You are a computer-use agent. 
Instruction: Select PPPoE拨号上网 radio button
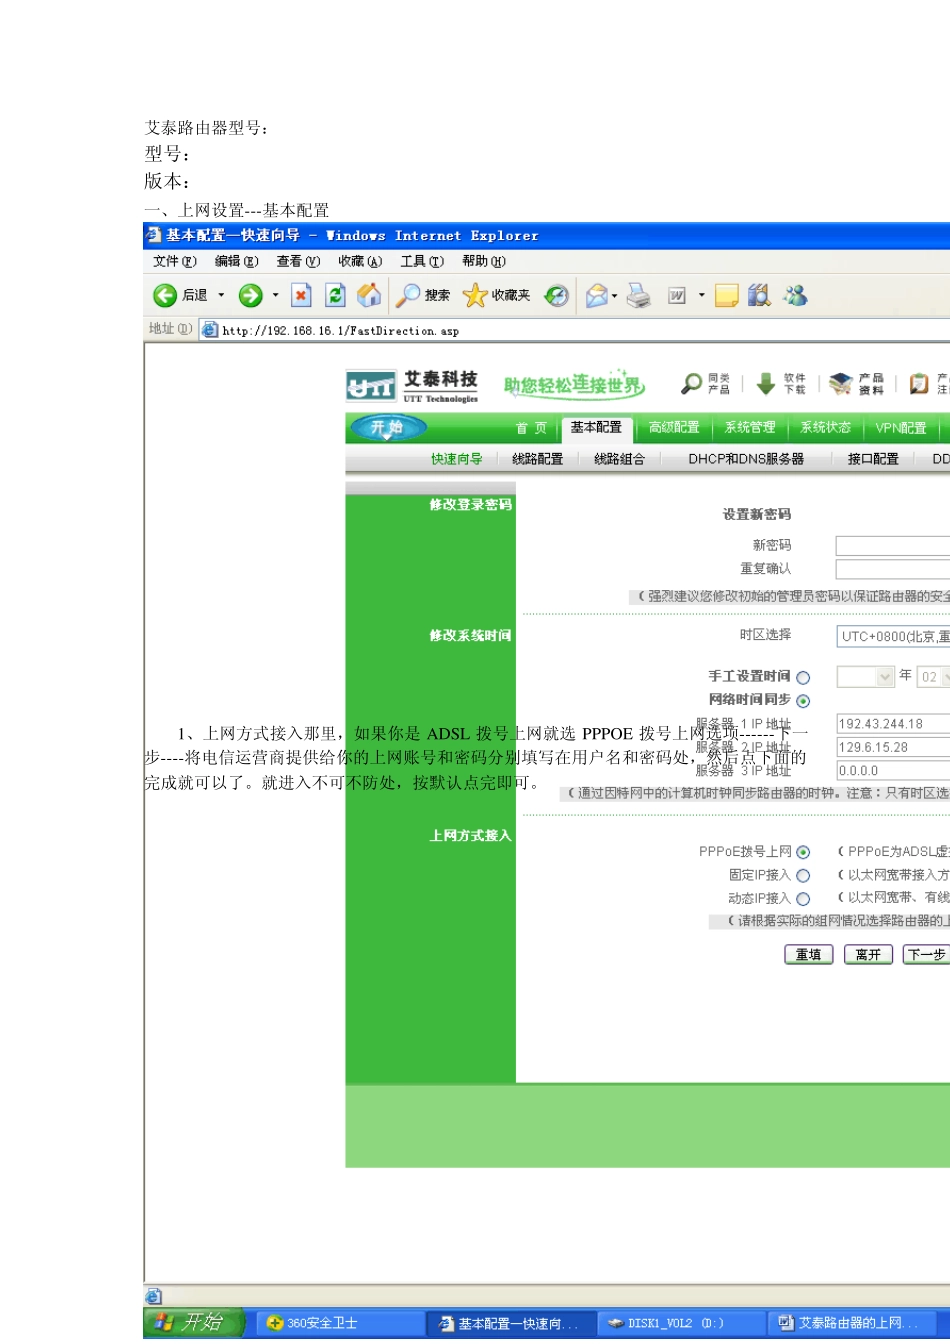click(803, 852)
